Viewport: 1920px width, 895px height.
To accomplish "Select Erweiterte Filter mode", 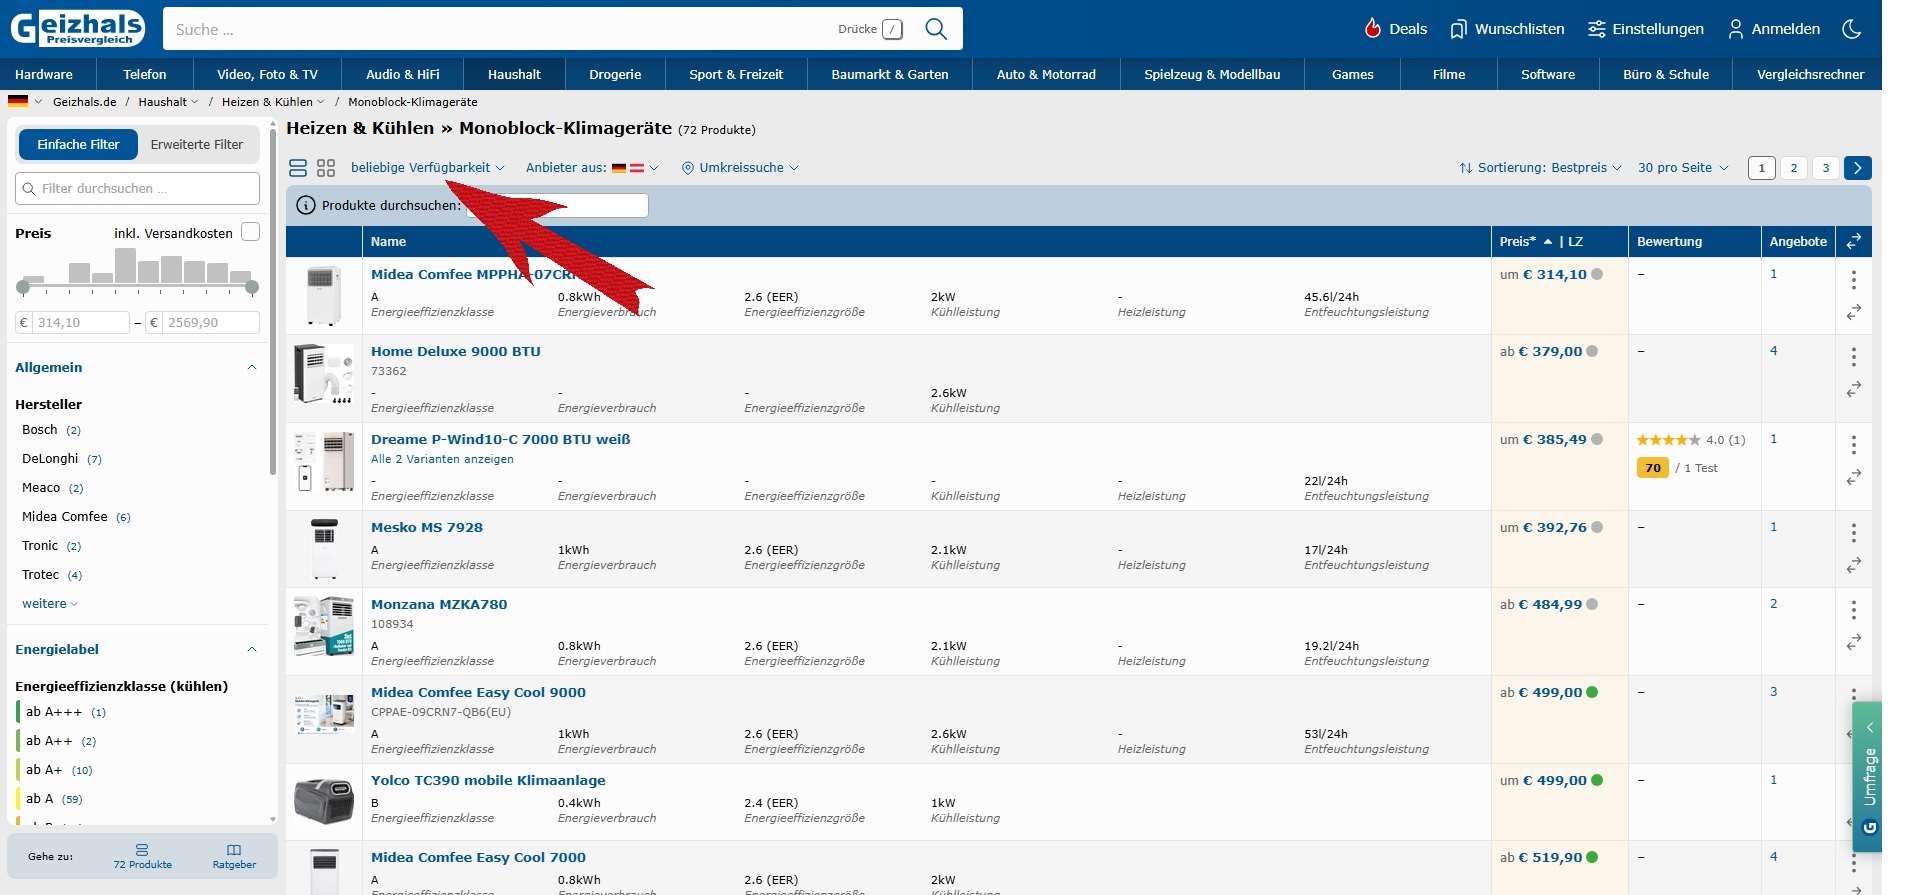I will (x=197, y=145).
